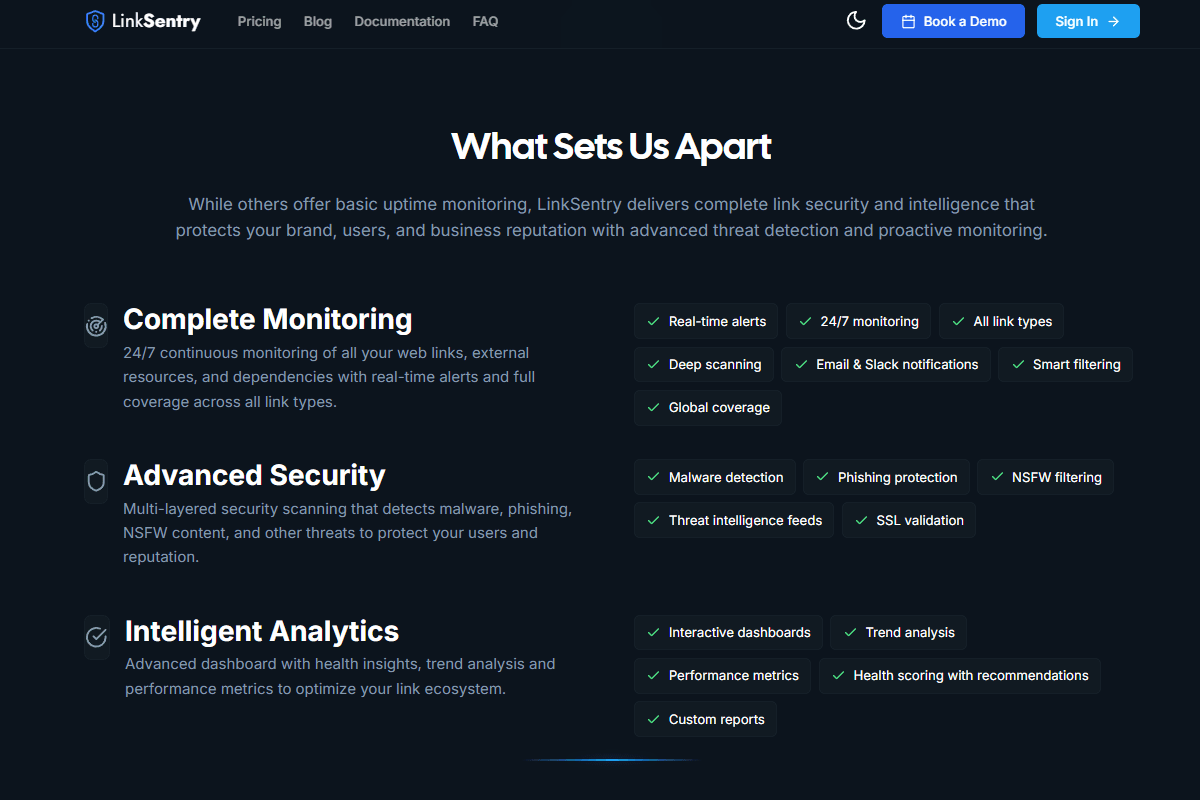Open the Pricing menu item
Screen dimensions: 1200x800
259,21
